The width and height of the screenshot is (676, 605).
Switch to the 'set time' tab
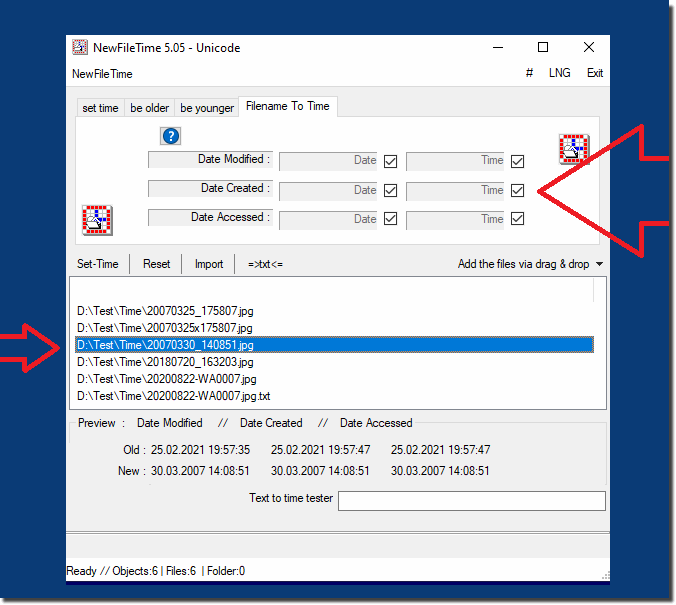coord(100,108)
